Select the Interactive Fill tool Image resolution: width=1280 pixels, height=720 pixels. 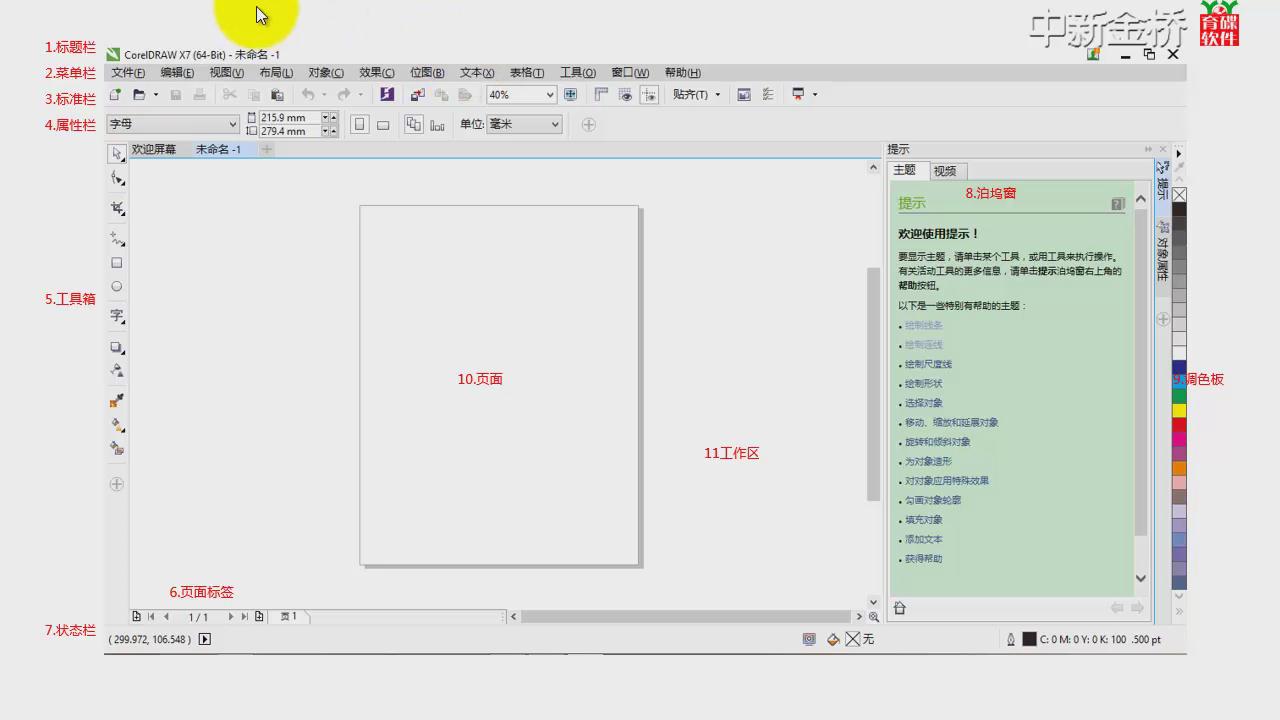[117, 425]
